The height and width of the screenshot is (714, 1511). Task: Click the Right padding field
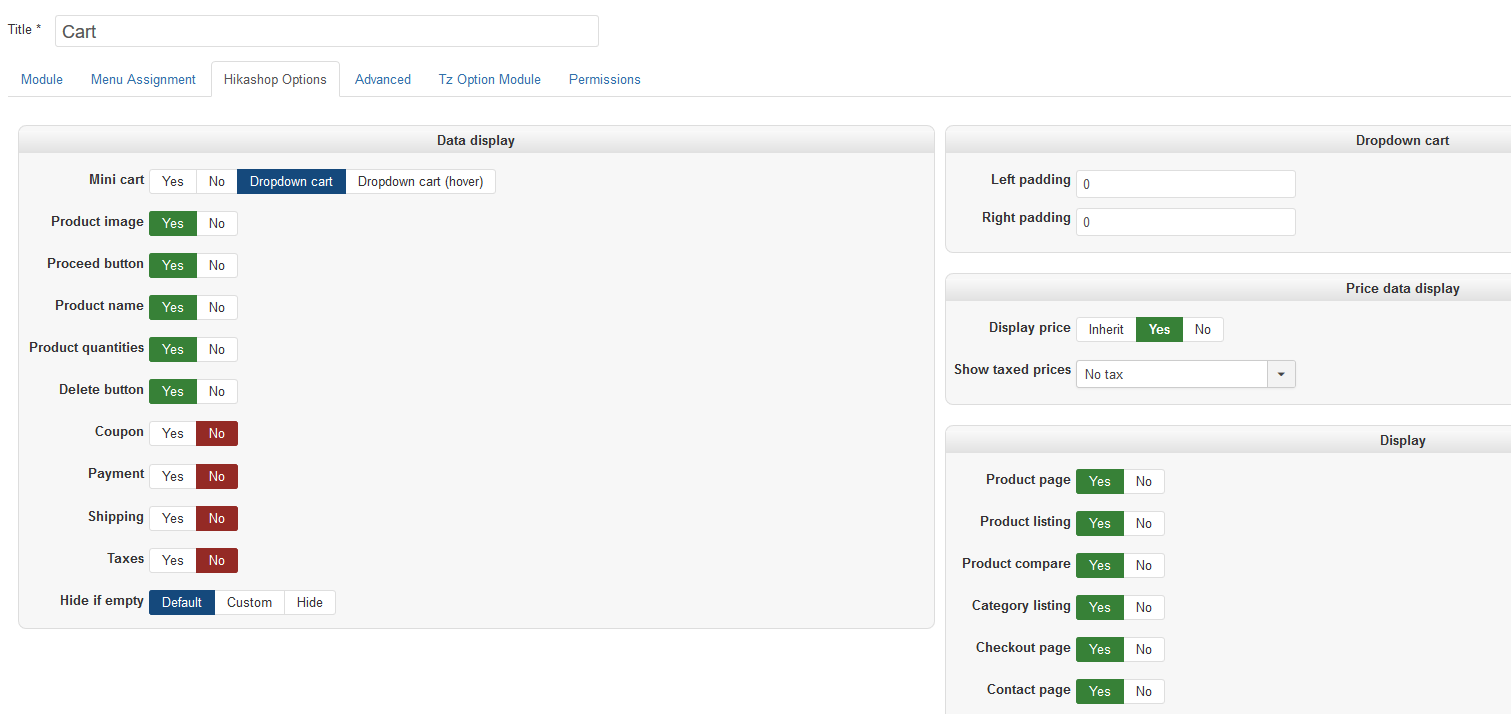click(x=1186, y=222)
